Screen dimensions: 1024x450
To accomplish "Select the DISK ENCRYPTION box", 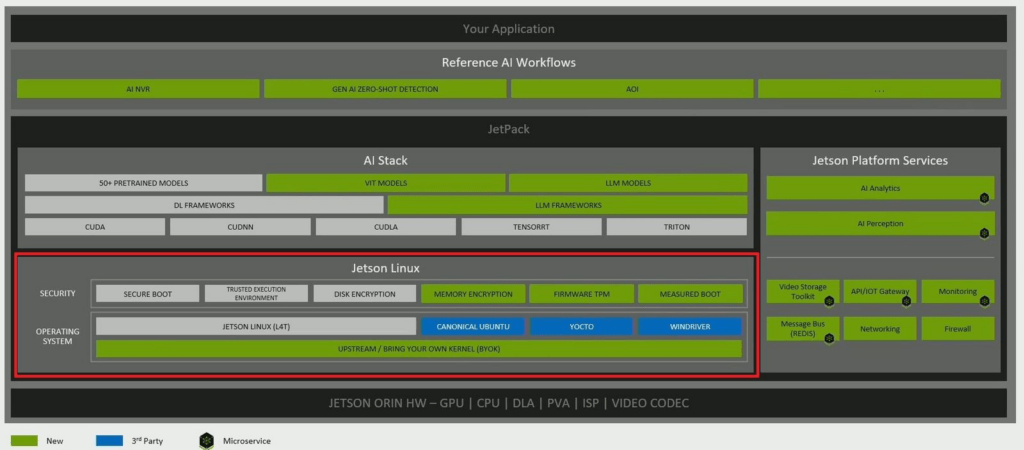I will (x=364, y=294).
